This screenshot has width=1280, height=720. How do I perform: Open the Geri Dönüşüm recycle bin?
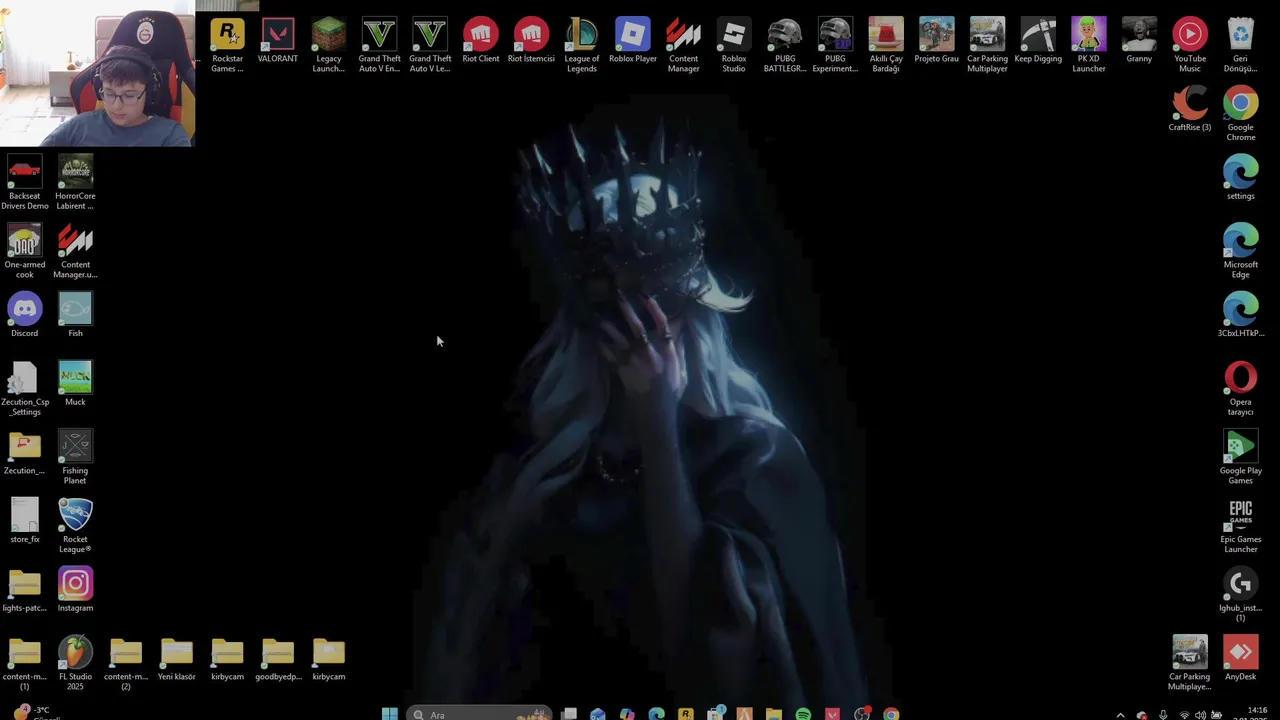point(1241,45)
